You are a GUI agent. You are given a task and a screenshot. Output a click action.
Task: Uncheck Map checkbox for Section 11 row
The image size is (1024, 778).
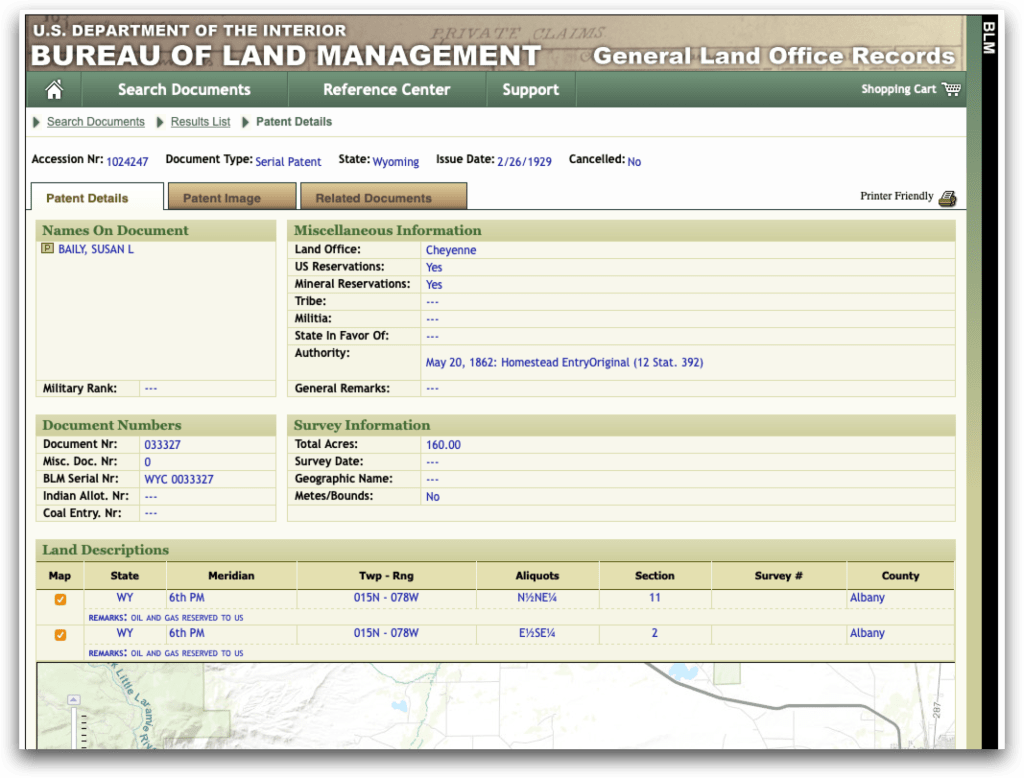(x=60, y=599)
